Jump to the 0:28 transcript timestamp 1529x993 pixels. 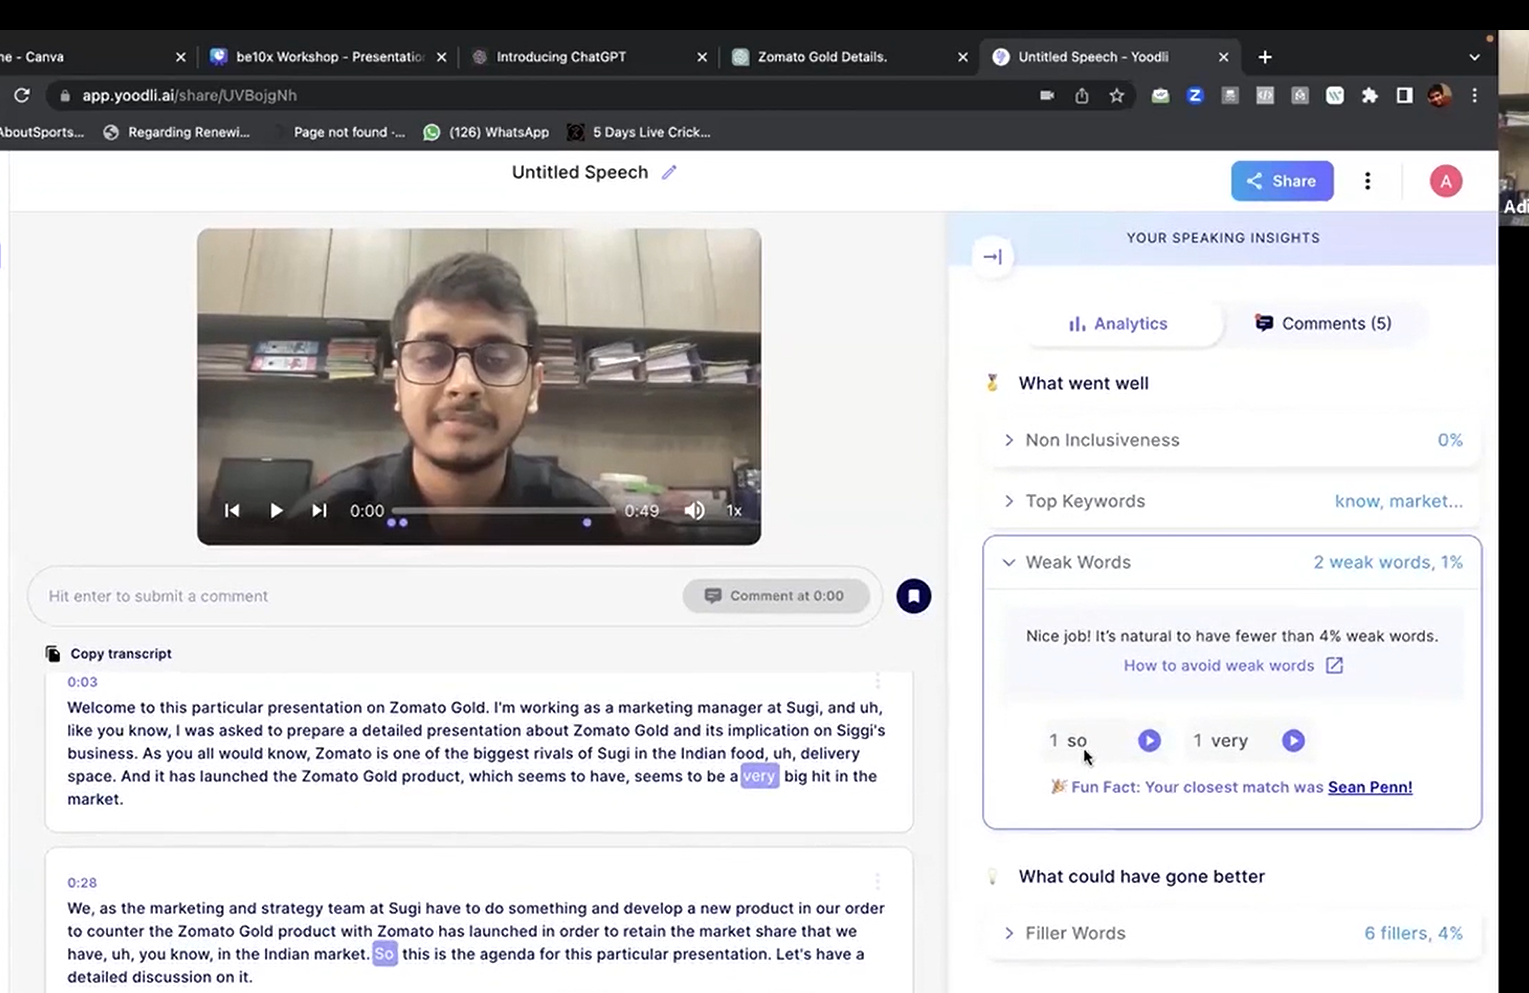coord(82,883)
